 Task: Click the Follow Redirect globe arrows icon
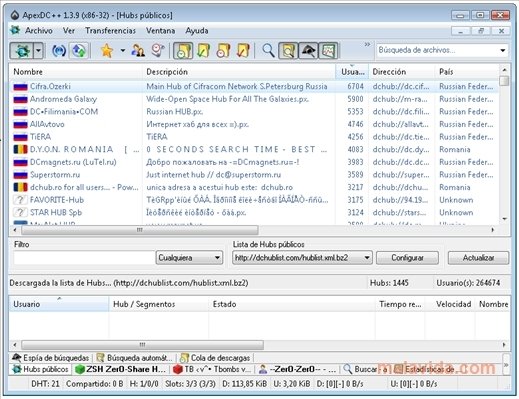click(79, 51)
